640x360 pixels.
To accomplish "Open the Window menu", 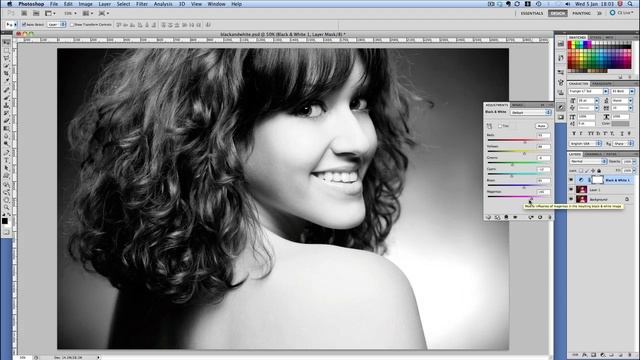I will pos(216,4).
